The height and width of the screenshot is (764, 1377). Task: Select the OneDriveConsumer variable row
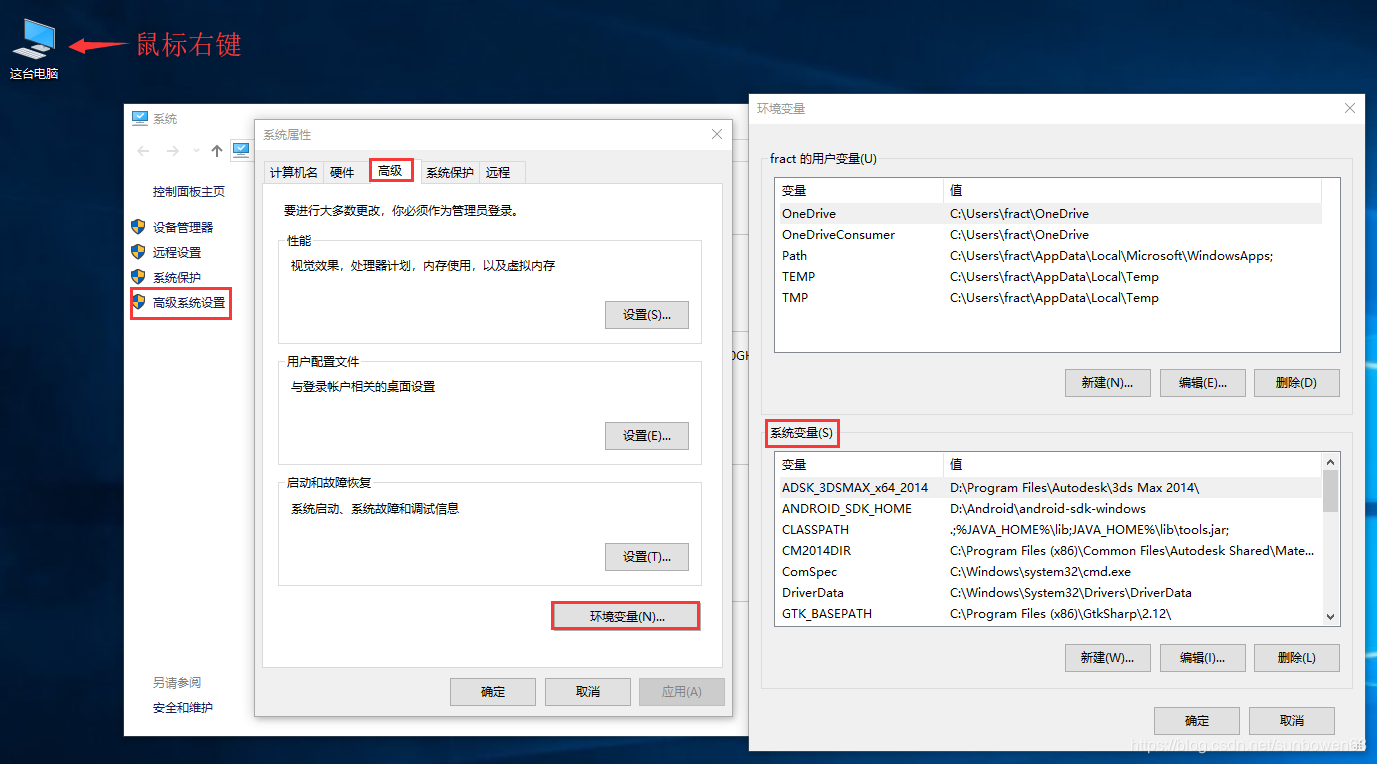[x=1048, y=234]
